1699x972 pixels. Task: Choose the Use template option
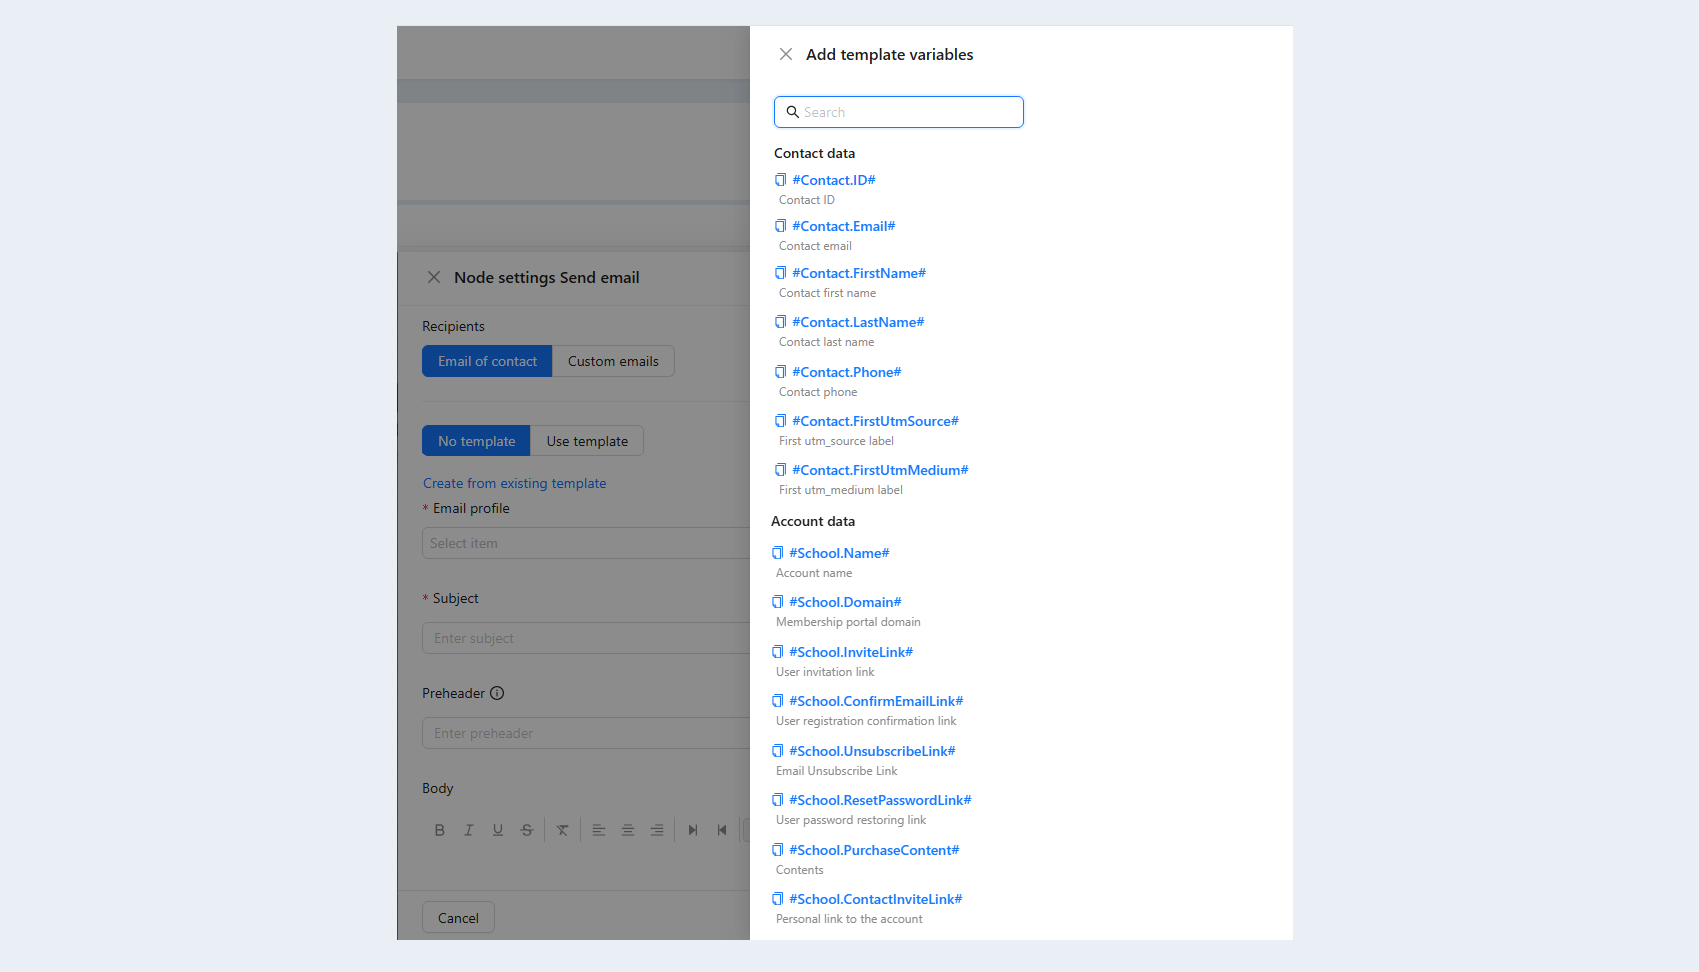pyautogui.click(x=587, y=441)
